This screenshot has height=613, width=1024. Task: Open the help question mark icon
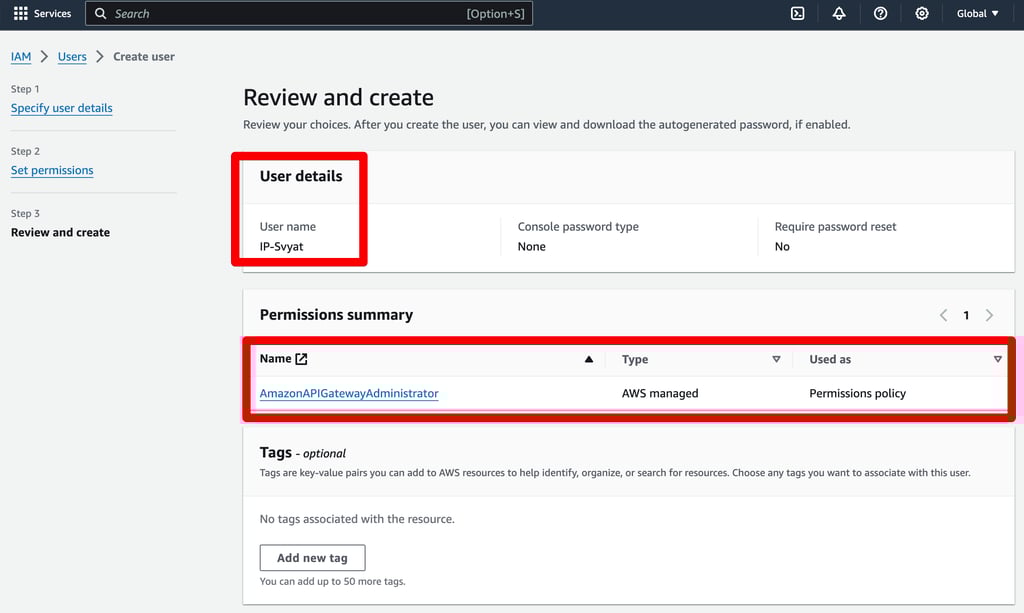click(880, 13)
